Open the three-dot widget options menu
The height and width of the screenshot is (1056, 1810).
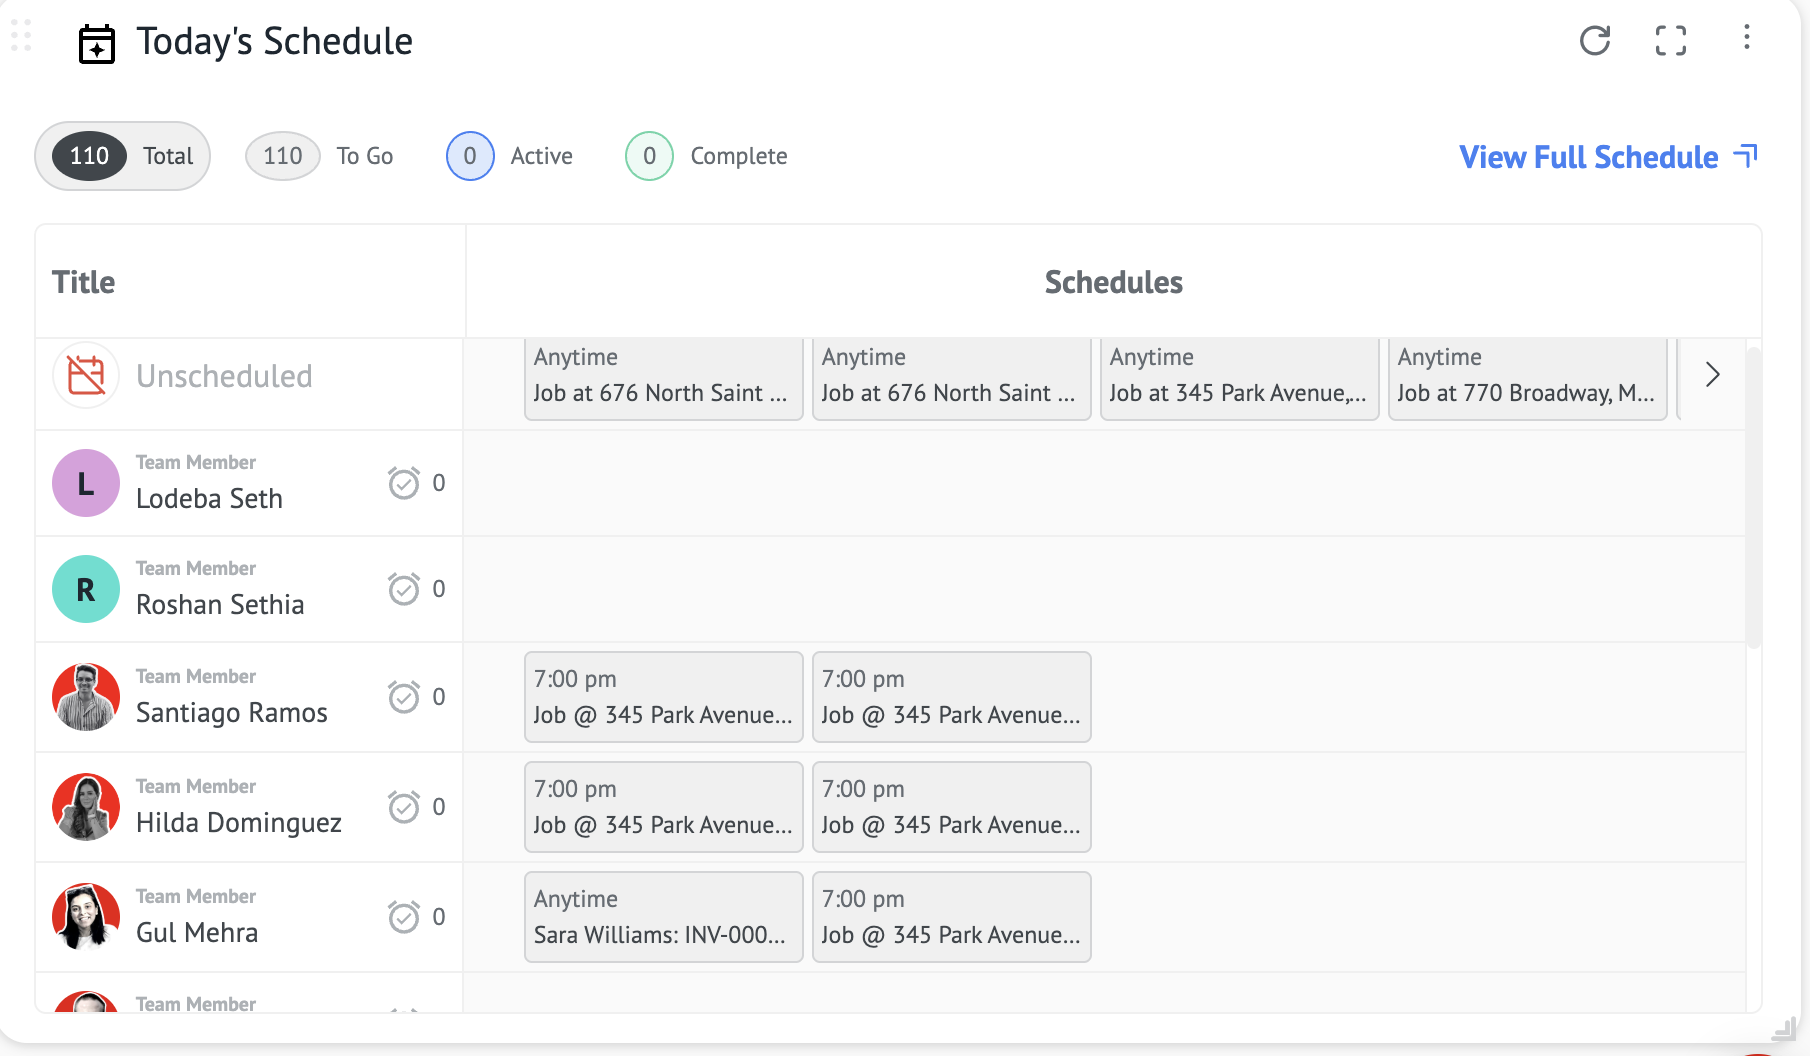[1747, 38]
